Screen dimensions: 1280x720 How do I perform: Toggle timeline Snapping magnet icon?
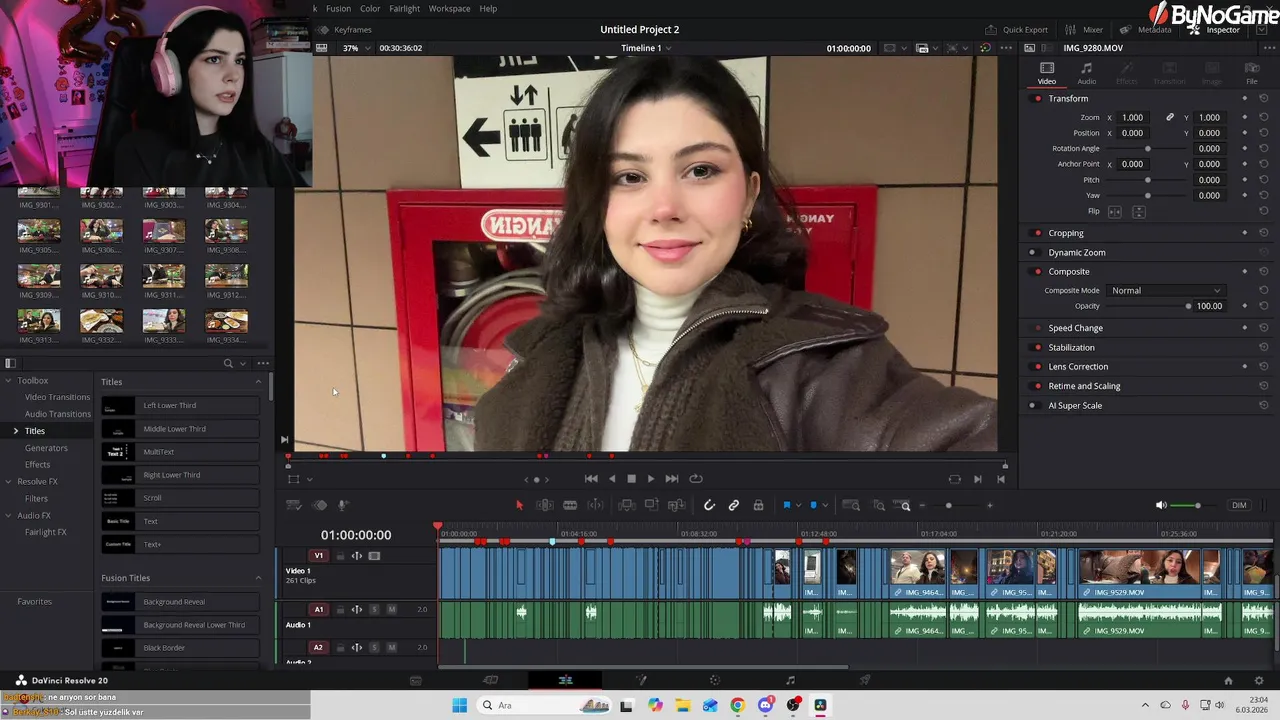709,505
